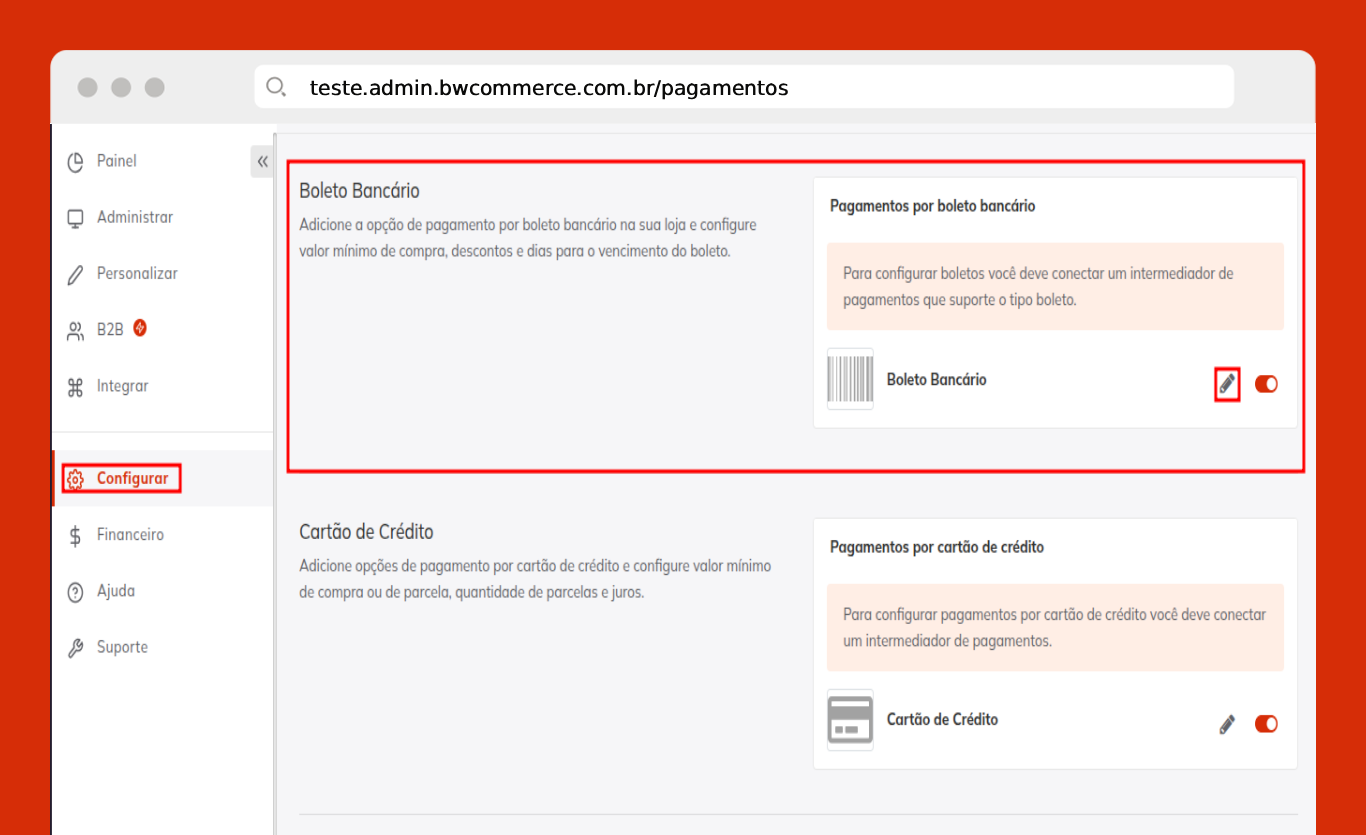
Task: Click the Cartão de Crédito card thumbnail
Action: click(850, 720)
